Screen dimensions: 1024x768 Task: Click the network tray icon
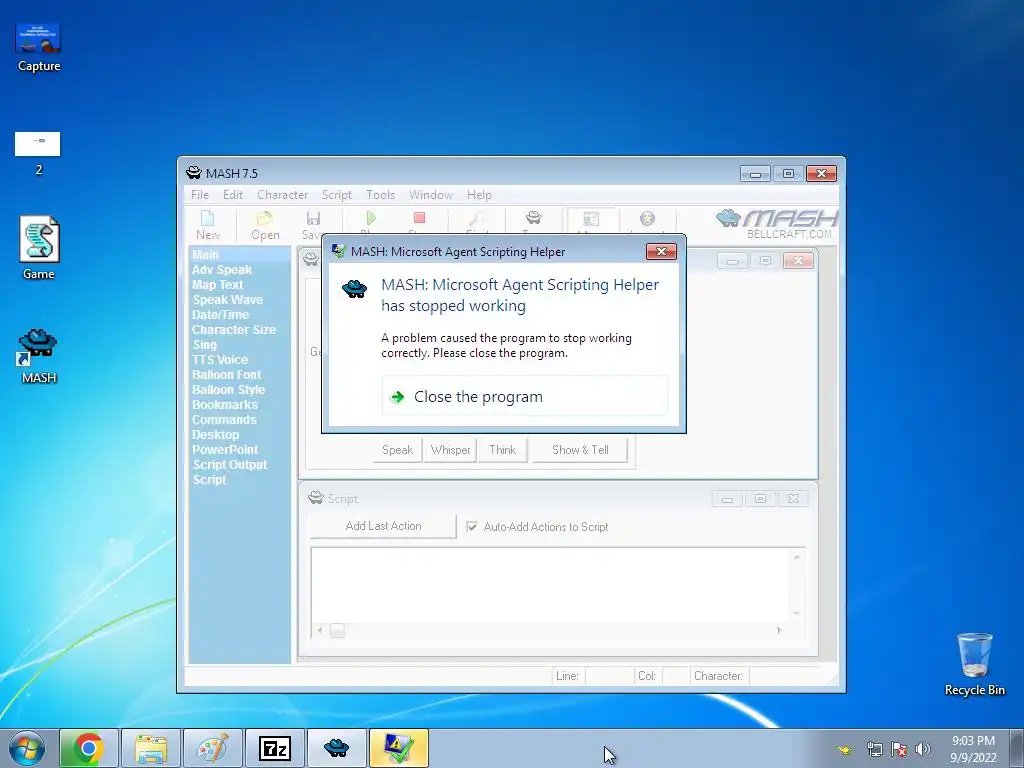[x=874, y=749]
